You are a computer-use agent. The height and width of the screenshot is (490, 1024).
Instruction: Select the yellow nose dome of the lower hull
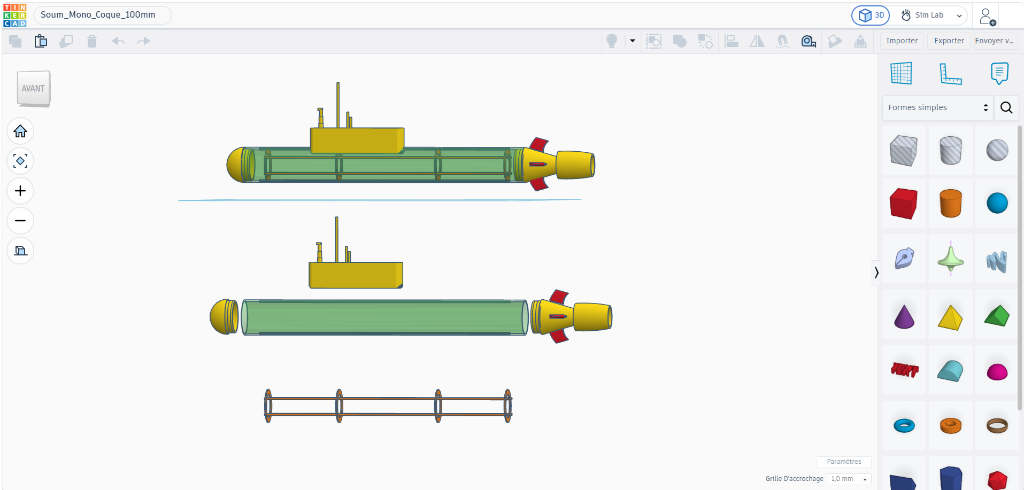point(225,318)
